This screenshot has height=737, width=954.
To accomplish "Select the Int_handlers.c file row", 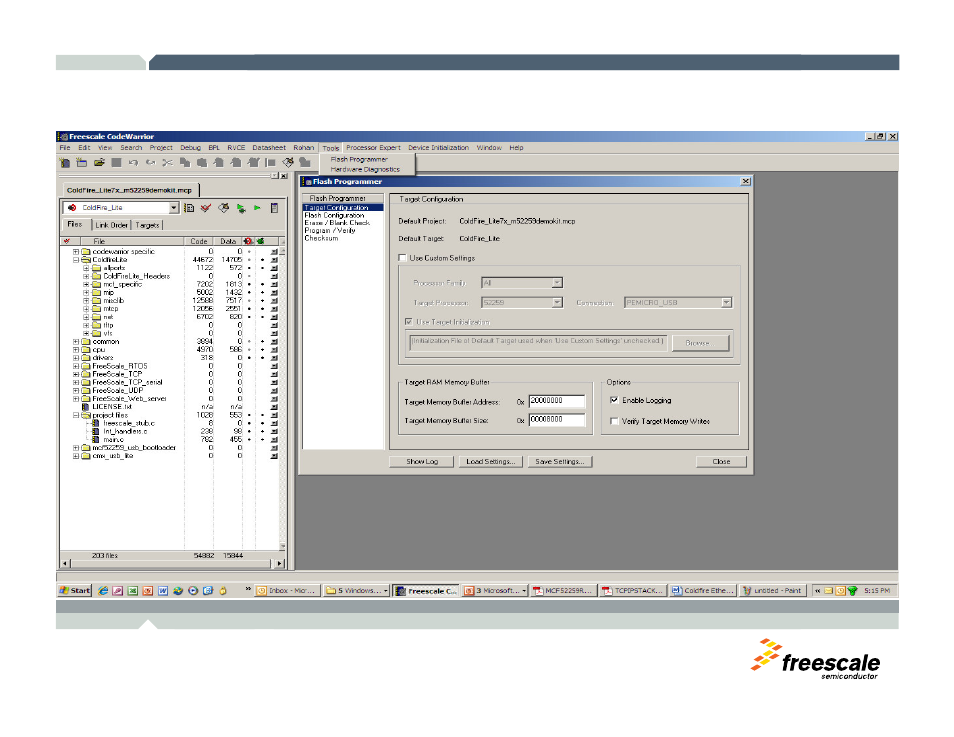I will (125, 431).
